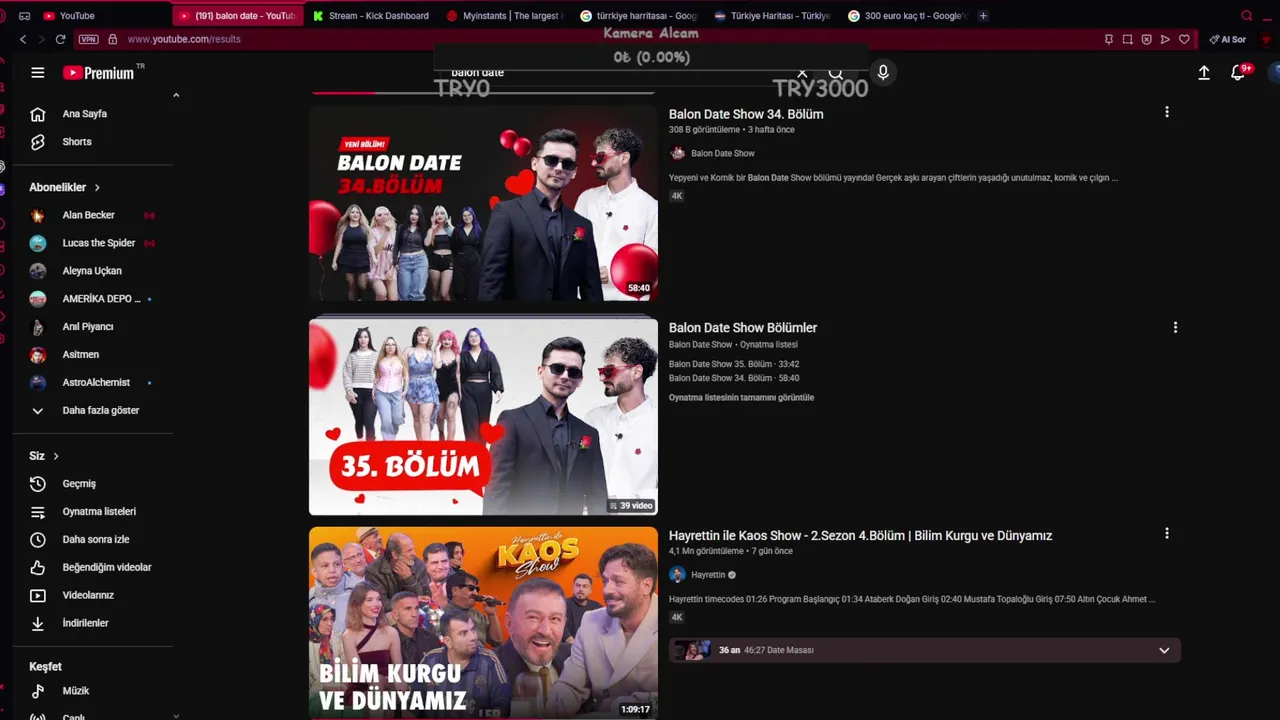Screen dimensions: 1280x720
Task: Expand Abonelikler section arrow
Action: click(x=97, y=187)
